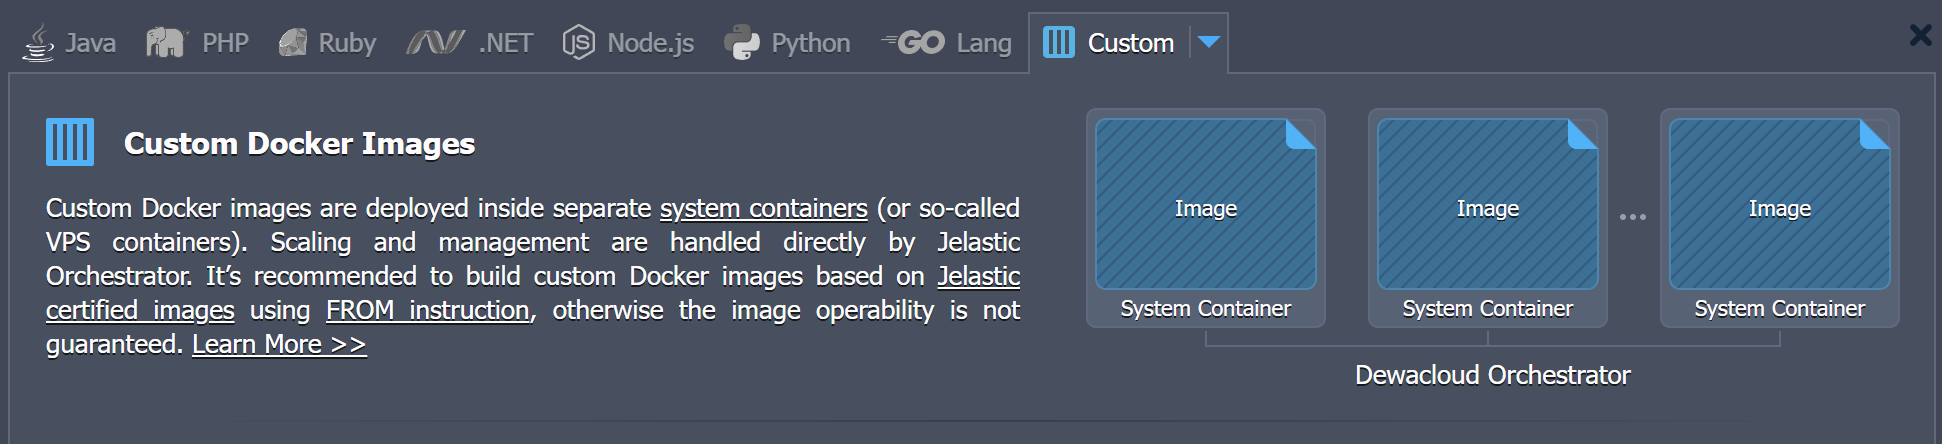Expand the Custom tab dropdown arrow

tap(1208, 42)
